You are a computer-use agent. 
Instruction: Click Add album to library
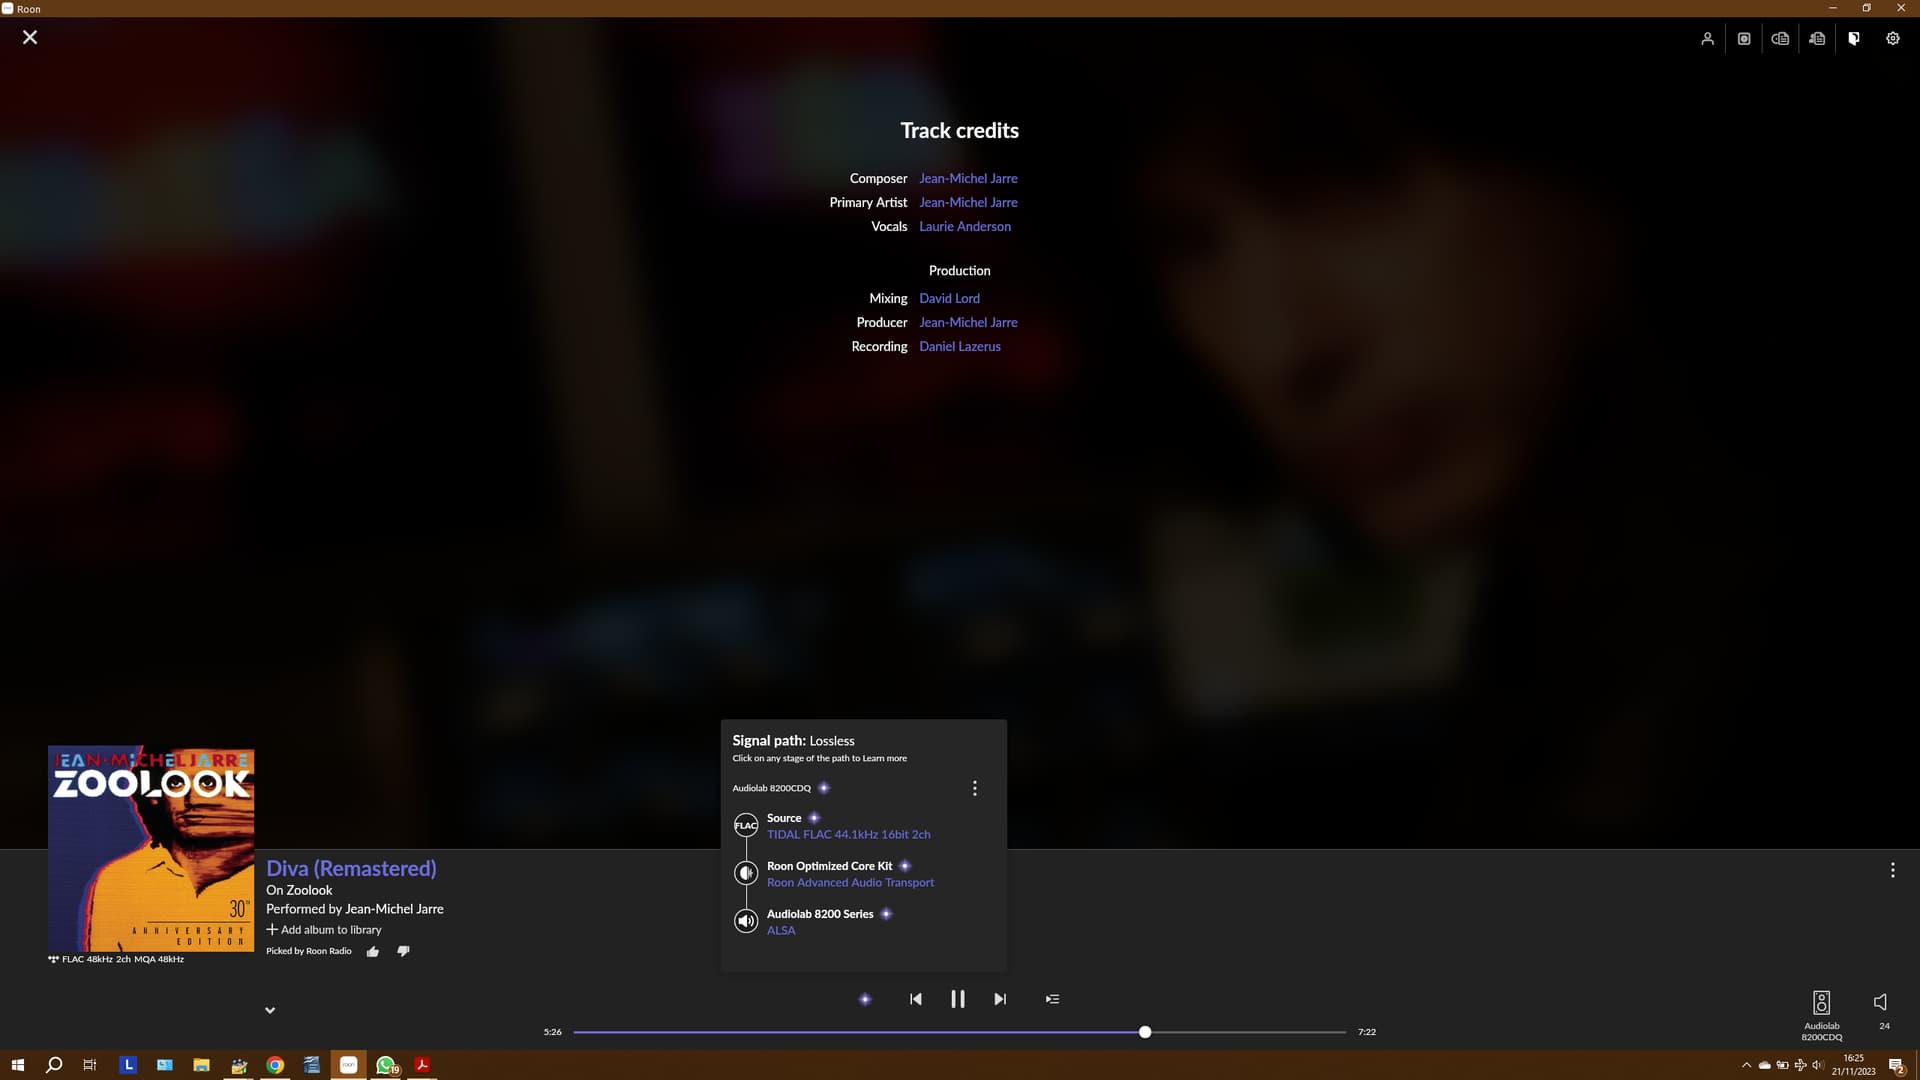[324, 929]
